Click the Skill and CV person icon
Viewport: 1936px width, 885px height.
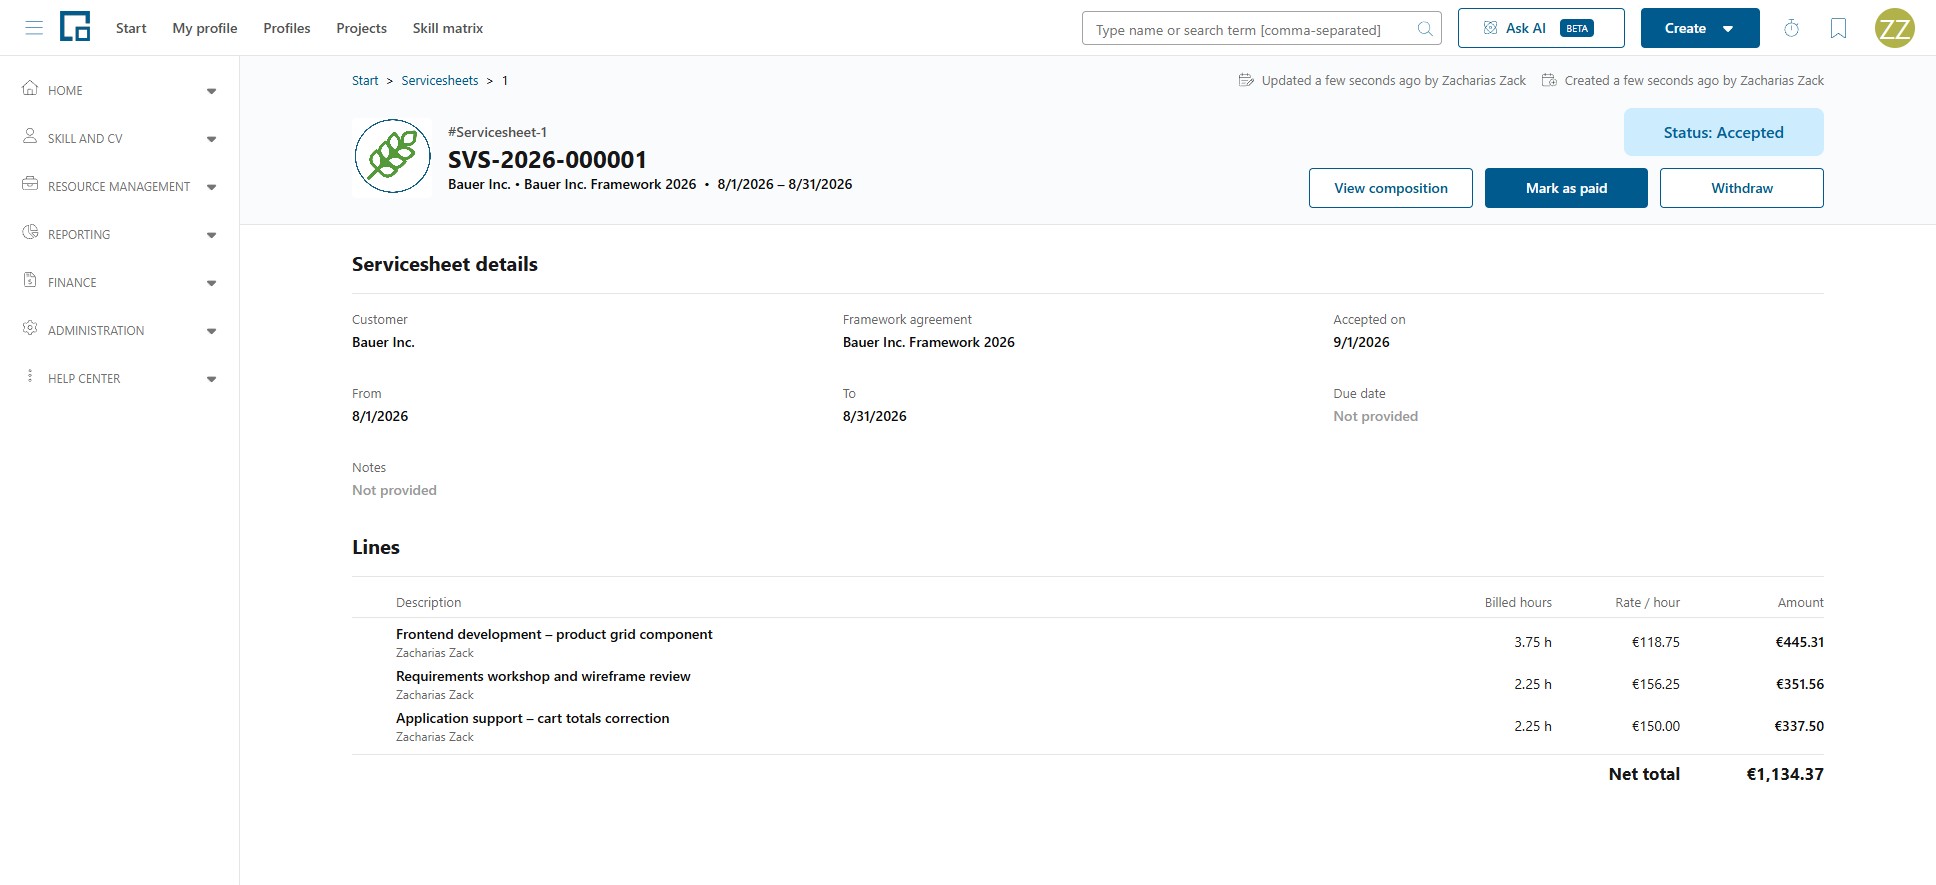point(30,136)
